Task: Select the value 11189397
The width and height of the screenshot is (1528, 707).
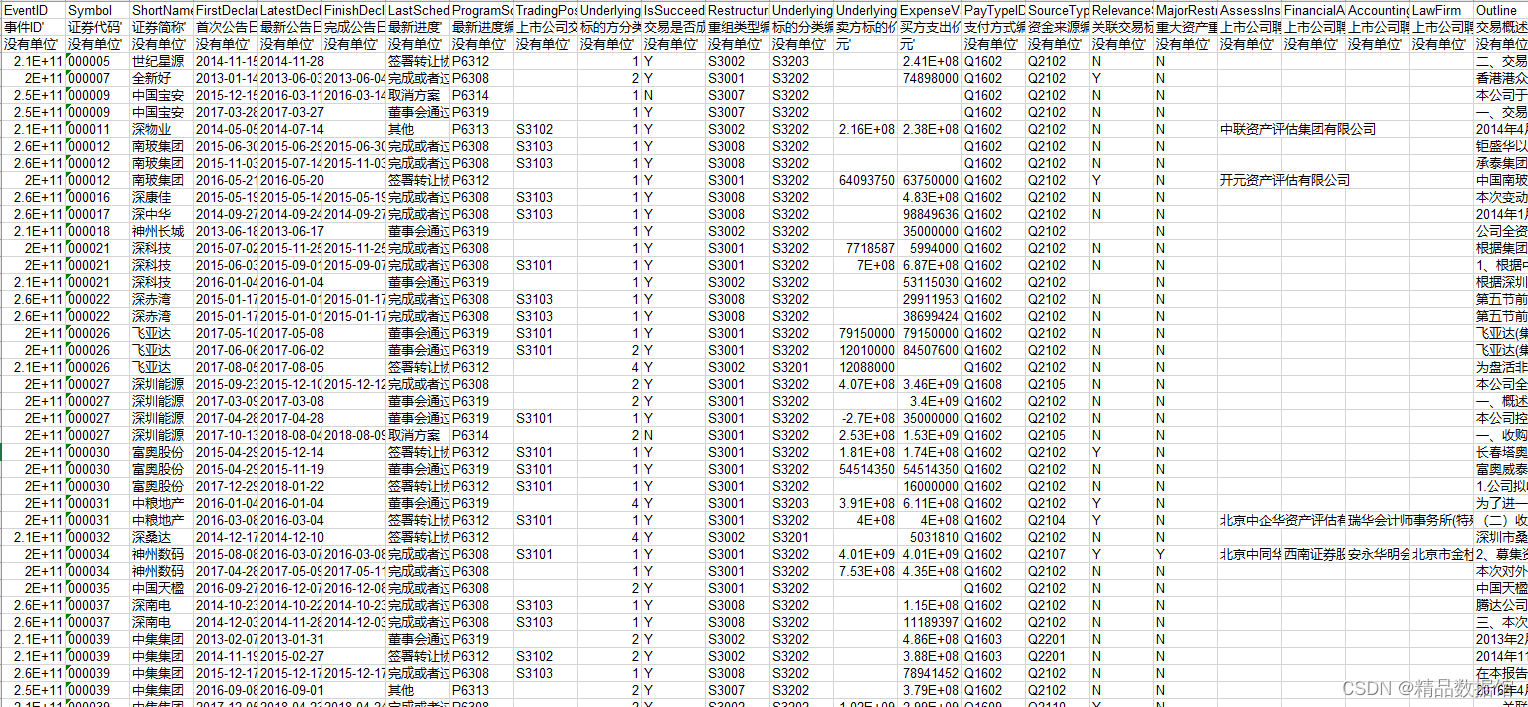Action: [x=929, y=622]
